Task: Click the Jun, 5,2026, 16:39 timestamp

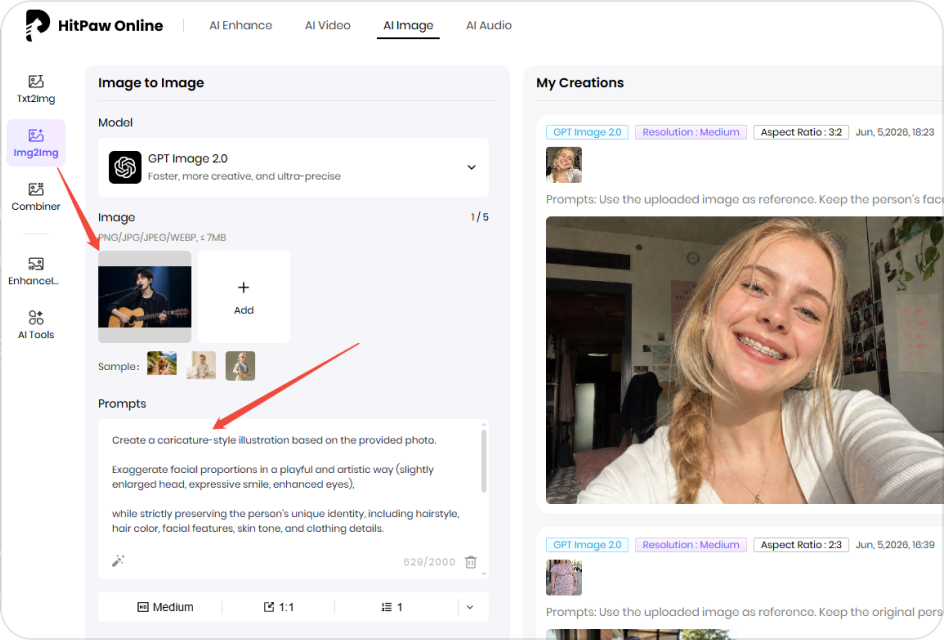Action: tap(895, 545)
